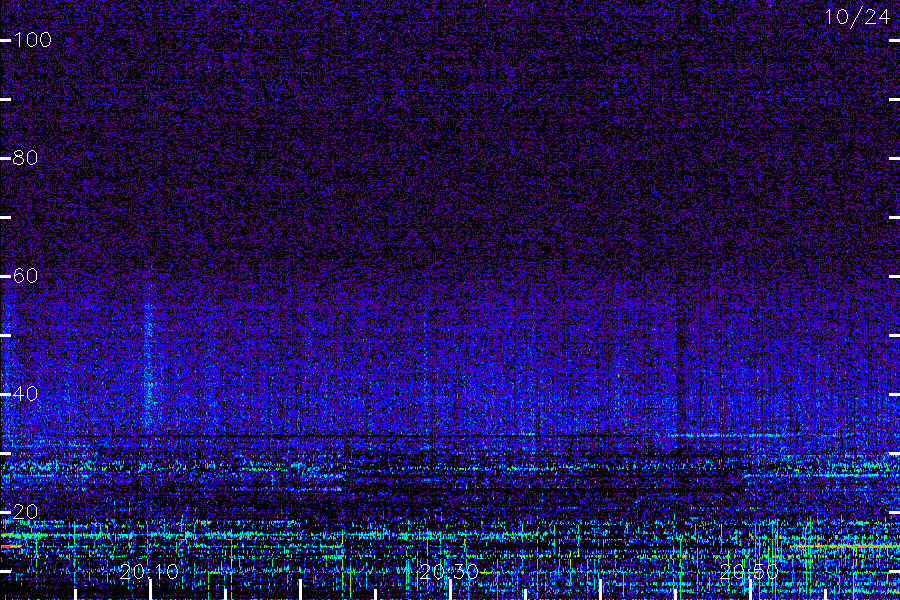The height and width of the screenshot is (600, 900).
Task: Click the 20 frequency axis label
Action: pos(25,512)
